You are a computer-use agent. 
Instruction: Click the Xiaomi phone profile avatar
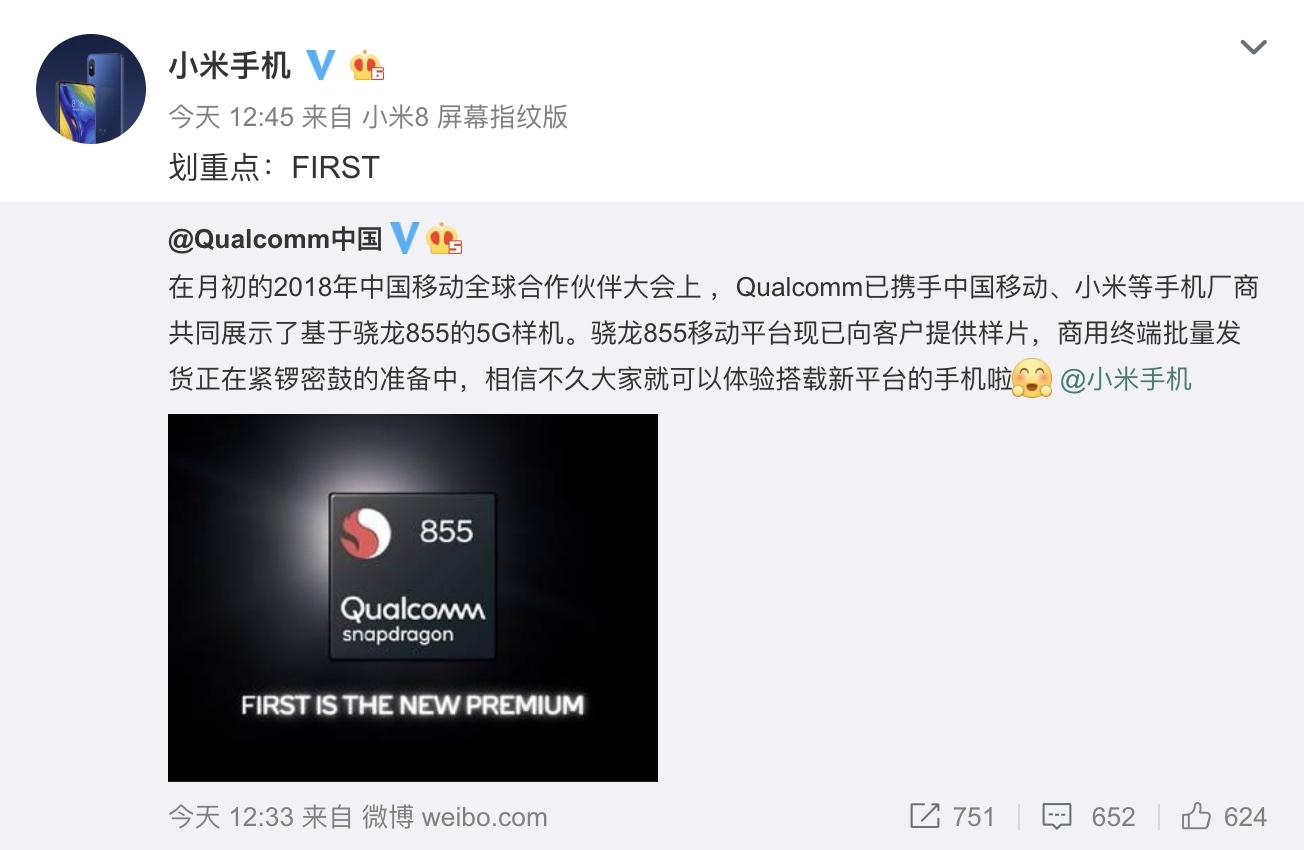pyautogui.click(x=91, y=89)
